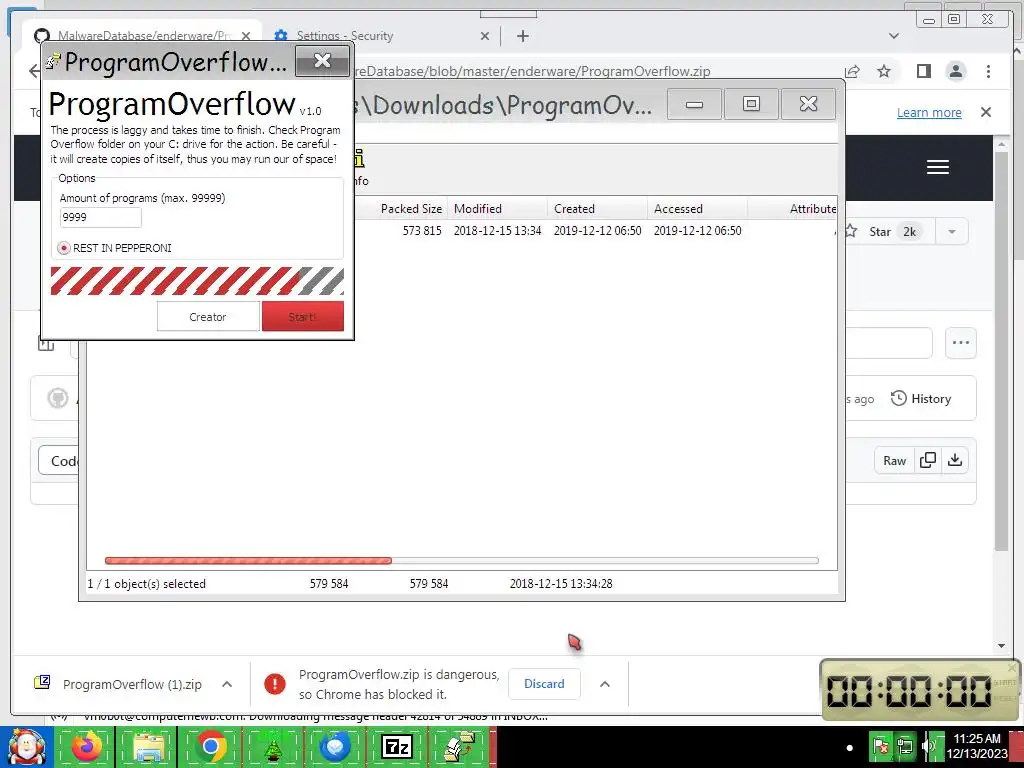Close the Settings - Security tab

click(485, 36)
